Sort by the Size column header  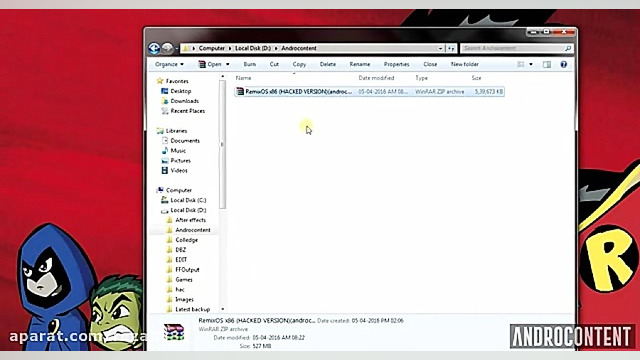point(476,78)
